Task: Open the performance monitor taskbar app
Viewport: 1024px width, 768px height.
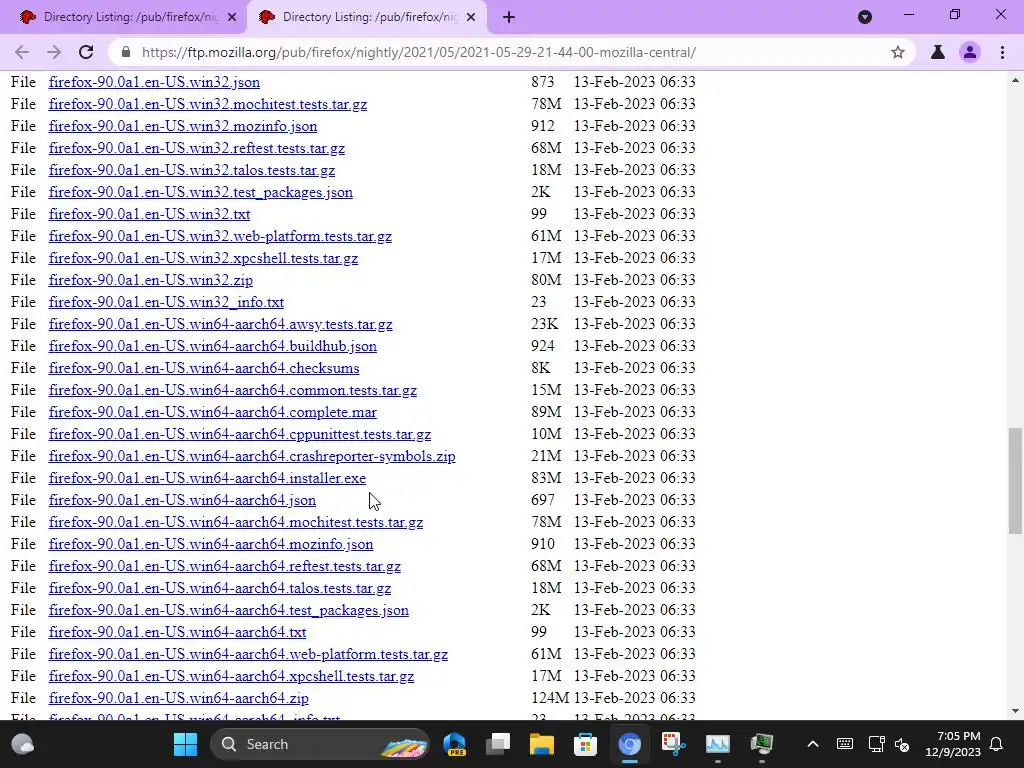Action: click(717, 744)
